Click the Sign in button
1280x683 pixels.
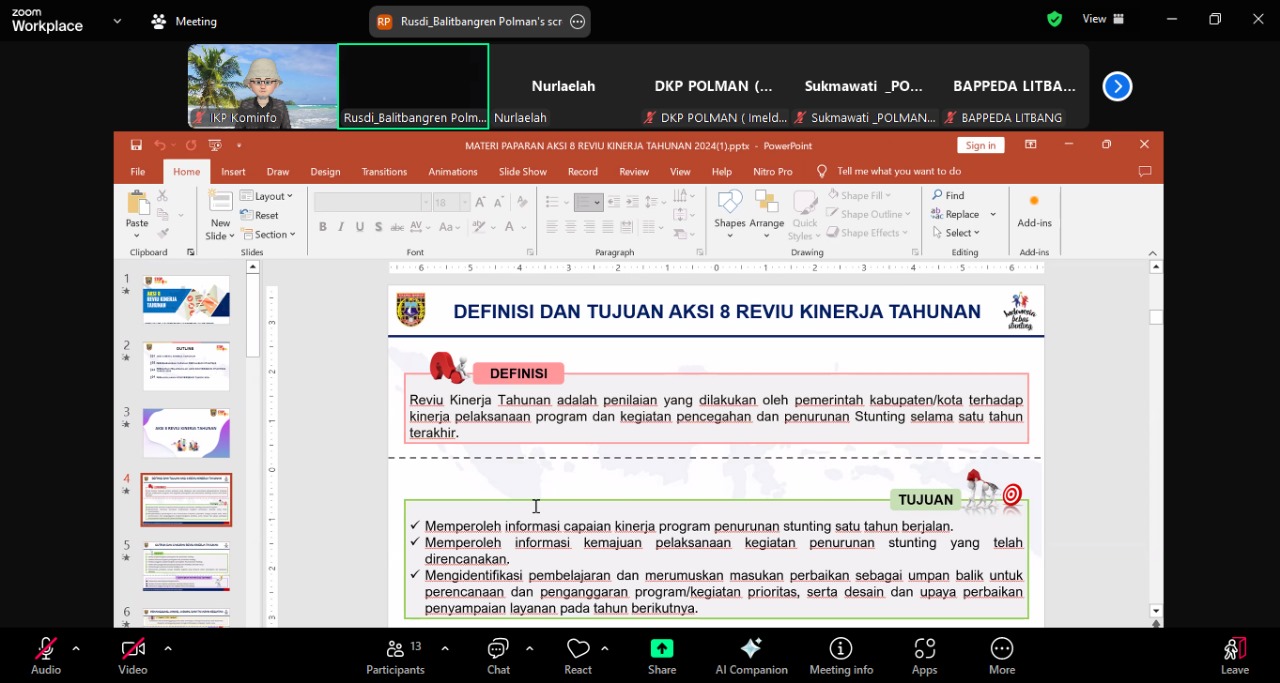[x=980, y=145]
